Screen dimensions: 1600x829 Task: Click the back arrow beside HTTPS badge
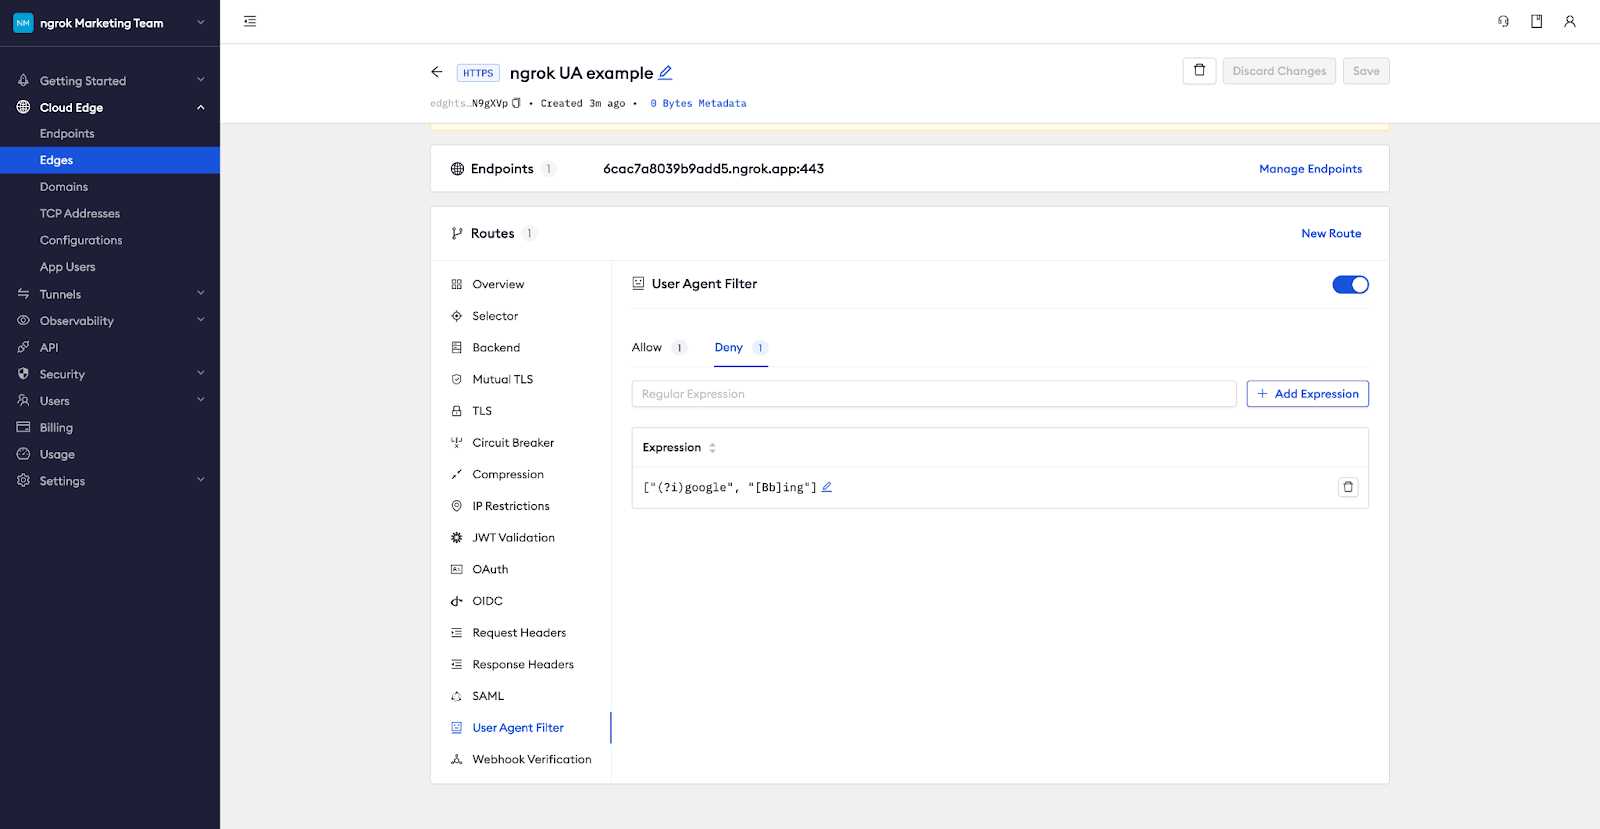pos(437,72)
